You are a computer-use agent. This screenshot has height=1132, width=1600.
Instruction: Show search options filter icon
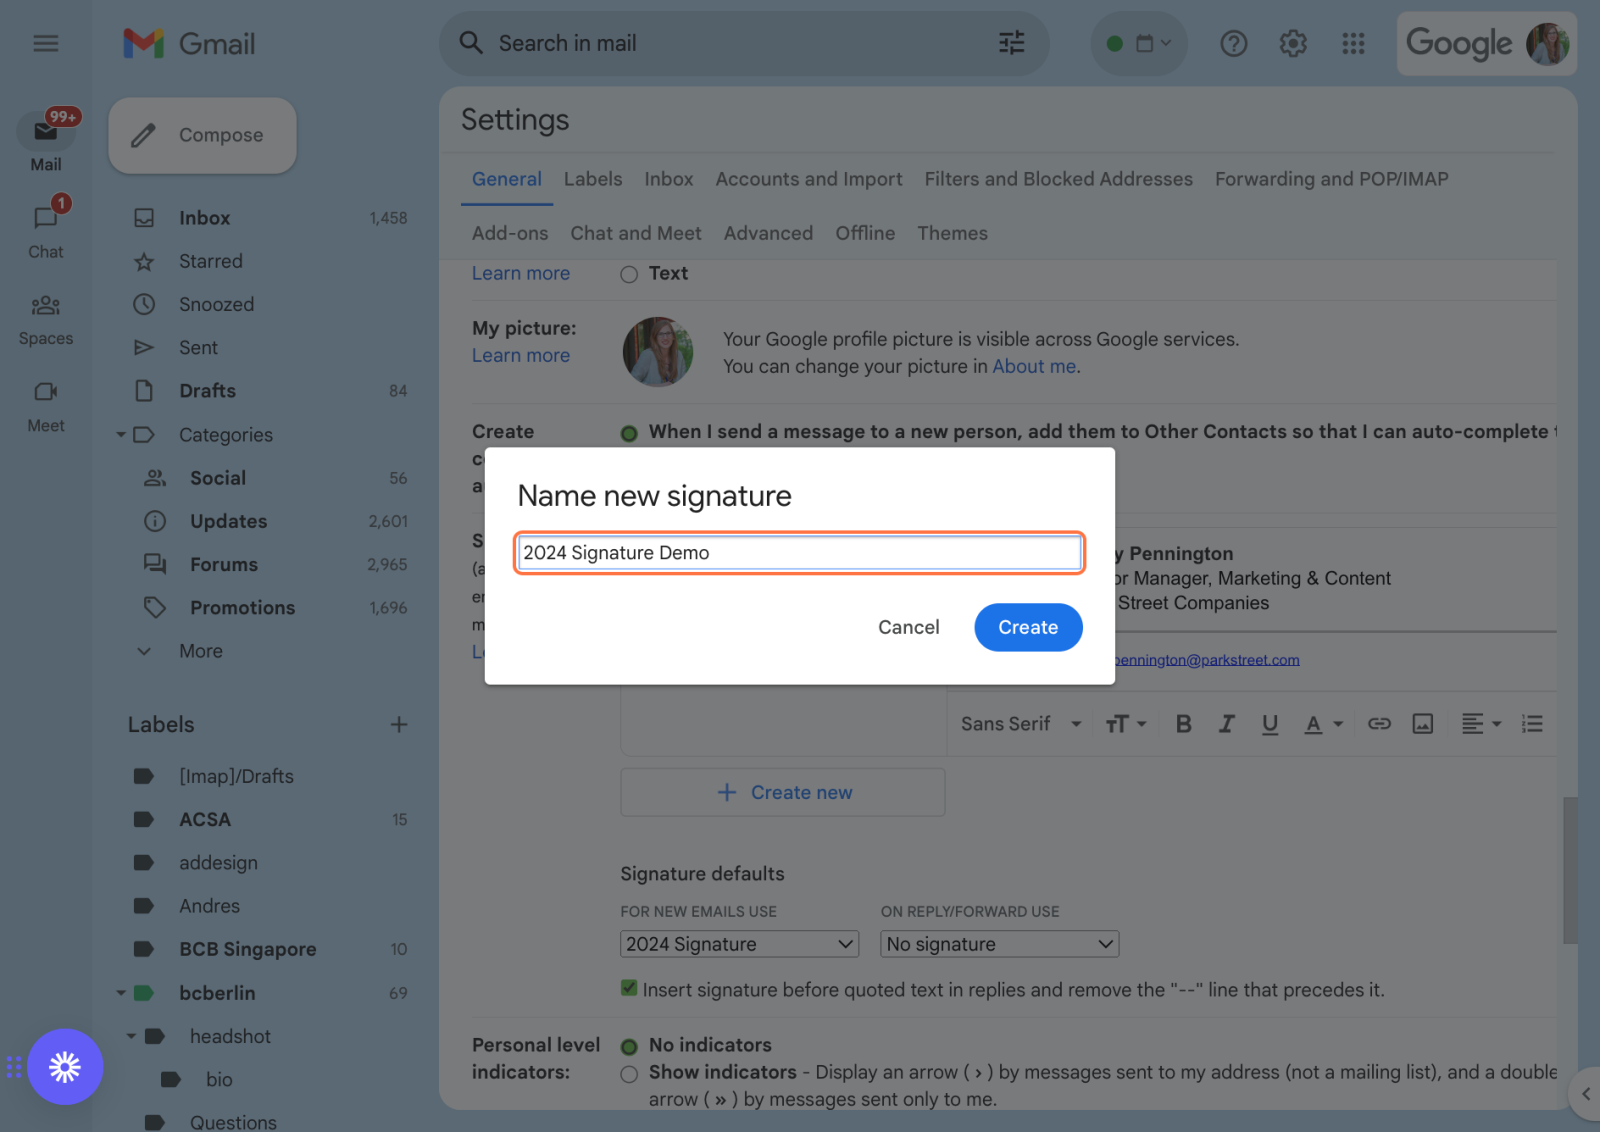1012,43
